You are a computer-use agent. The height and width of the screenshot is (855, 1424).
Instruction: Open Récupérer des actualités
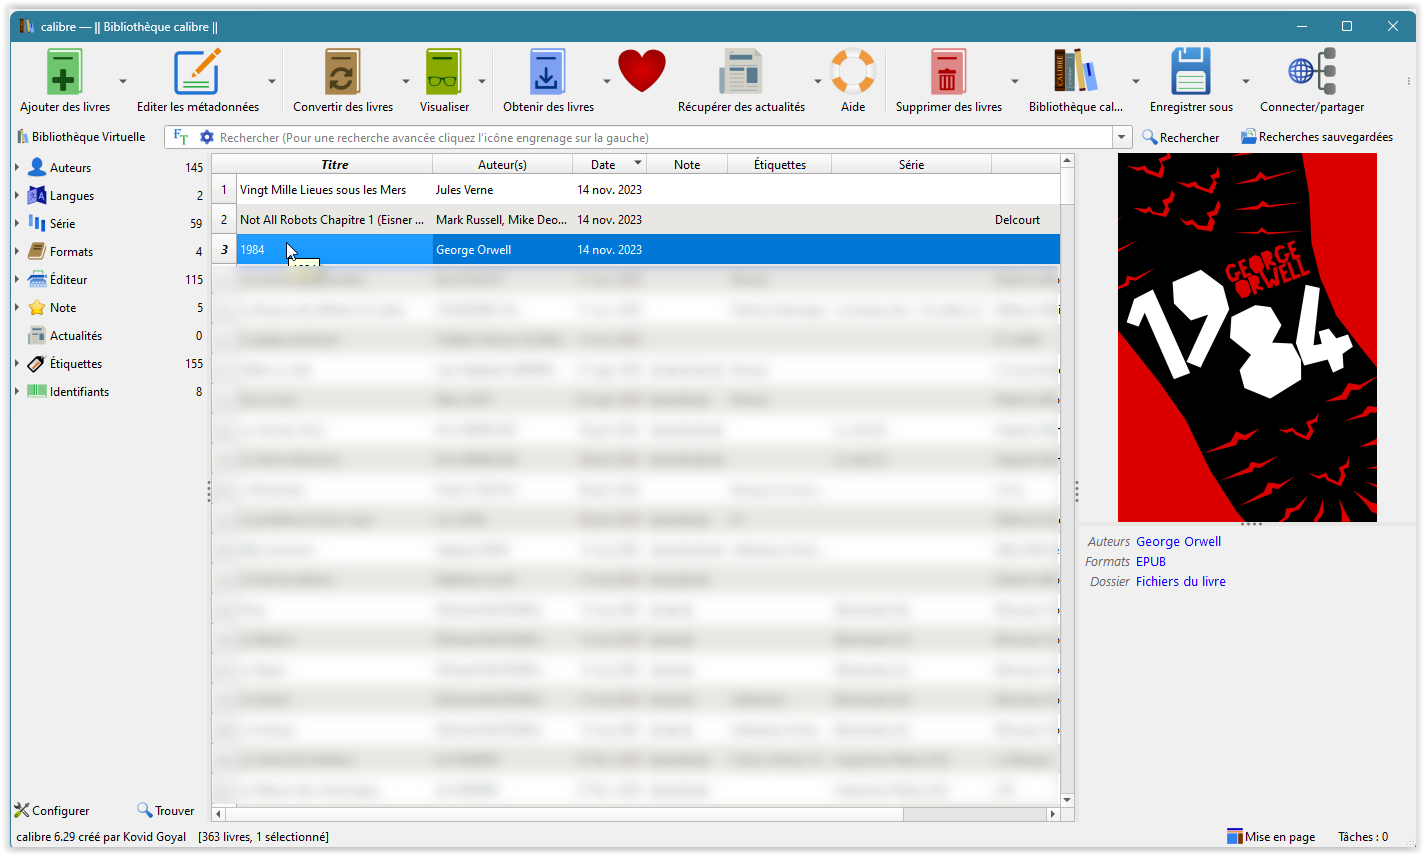click(x=740, y=73)
